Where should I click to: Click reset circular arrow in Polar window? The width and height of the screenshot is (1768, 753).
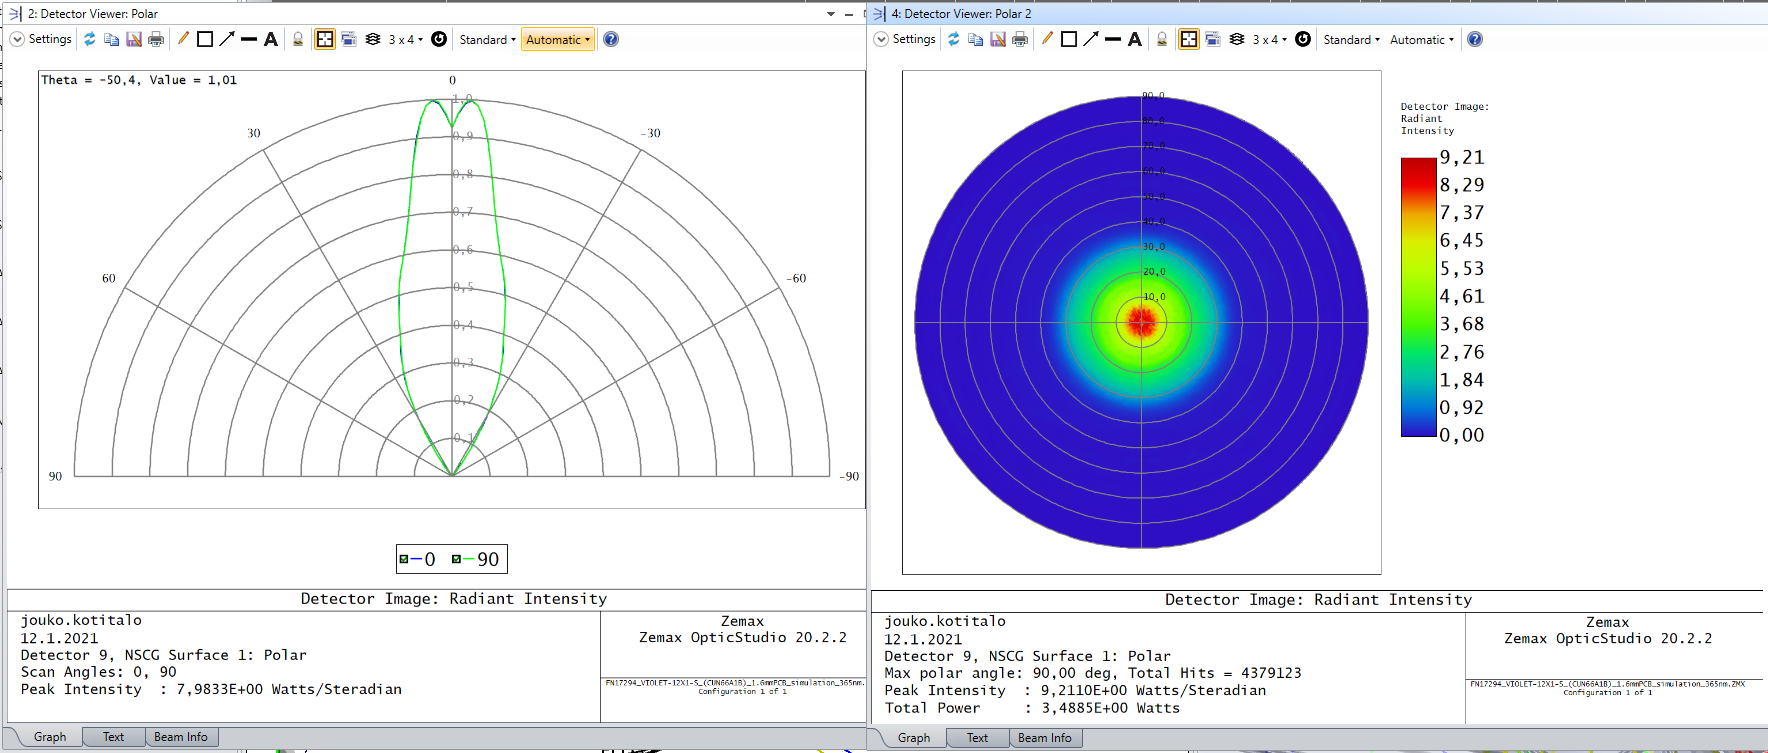tap(439, 39)
